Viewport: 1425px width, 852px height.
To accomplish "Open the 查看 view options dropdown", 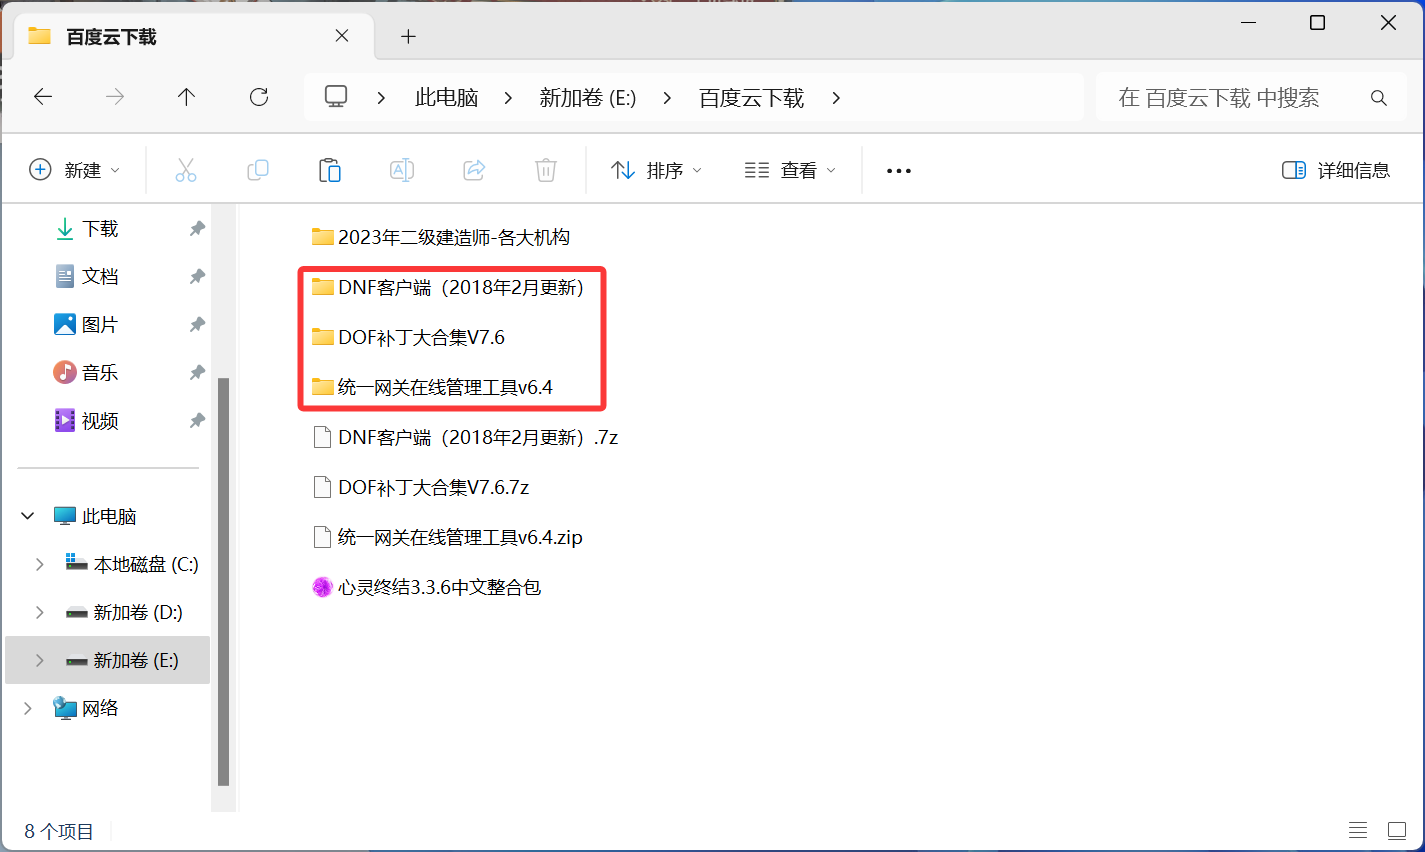I will point(789,169).
